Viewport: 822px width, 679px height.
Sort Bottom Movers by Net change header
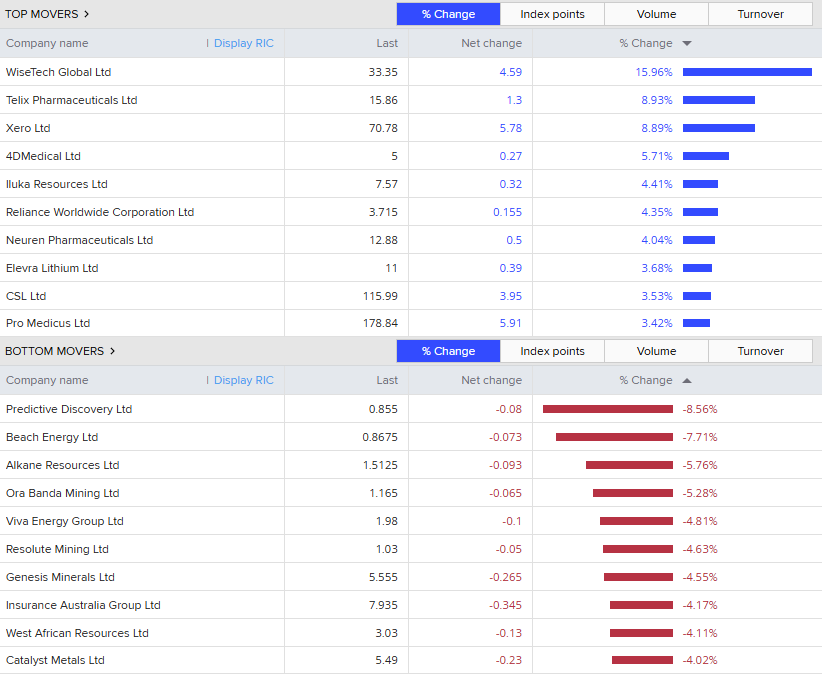tap(491, 381)
